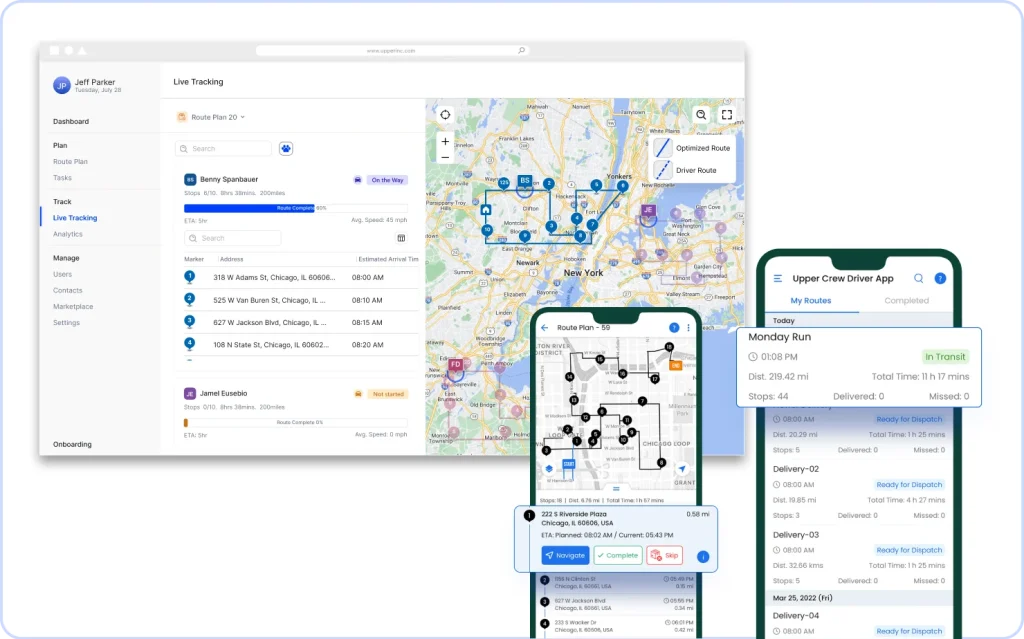Open the map search magnifier icon
Image resolution: width=1024 pixels, height=639 pixels.
pos(701,115)
